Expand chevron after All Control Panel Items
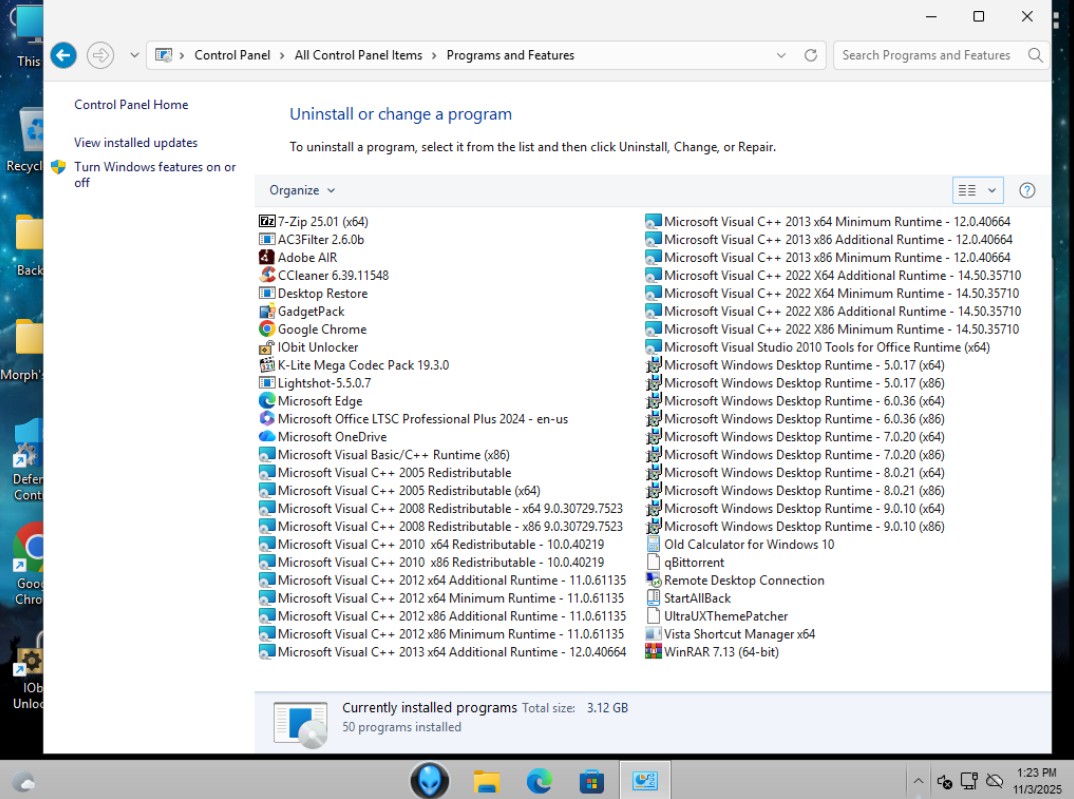This screenshot has width=1074, height=799. pos(434,55)
